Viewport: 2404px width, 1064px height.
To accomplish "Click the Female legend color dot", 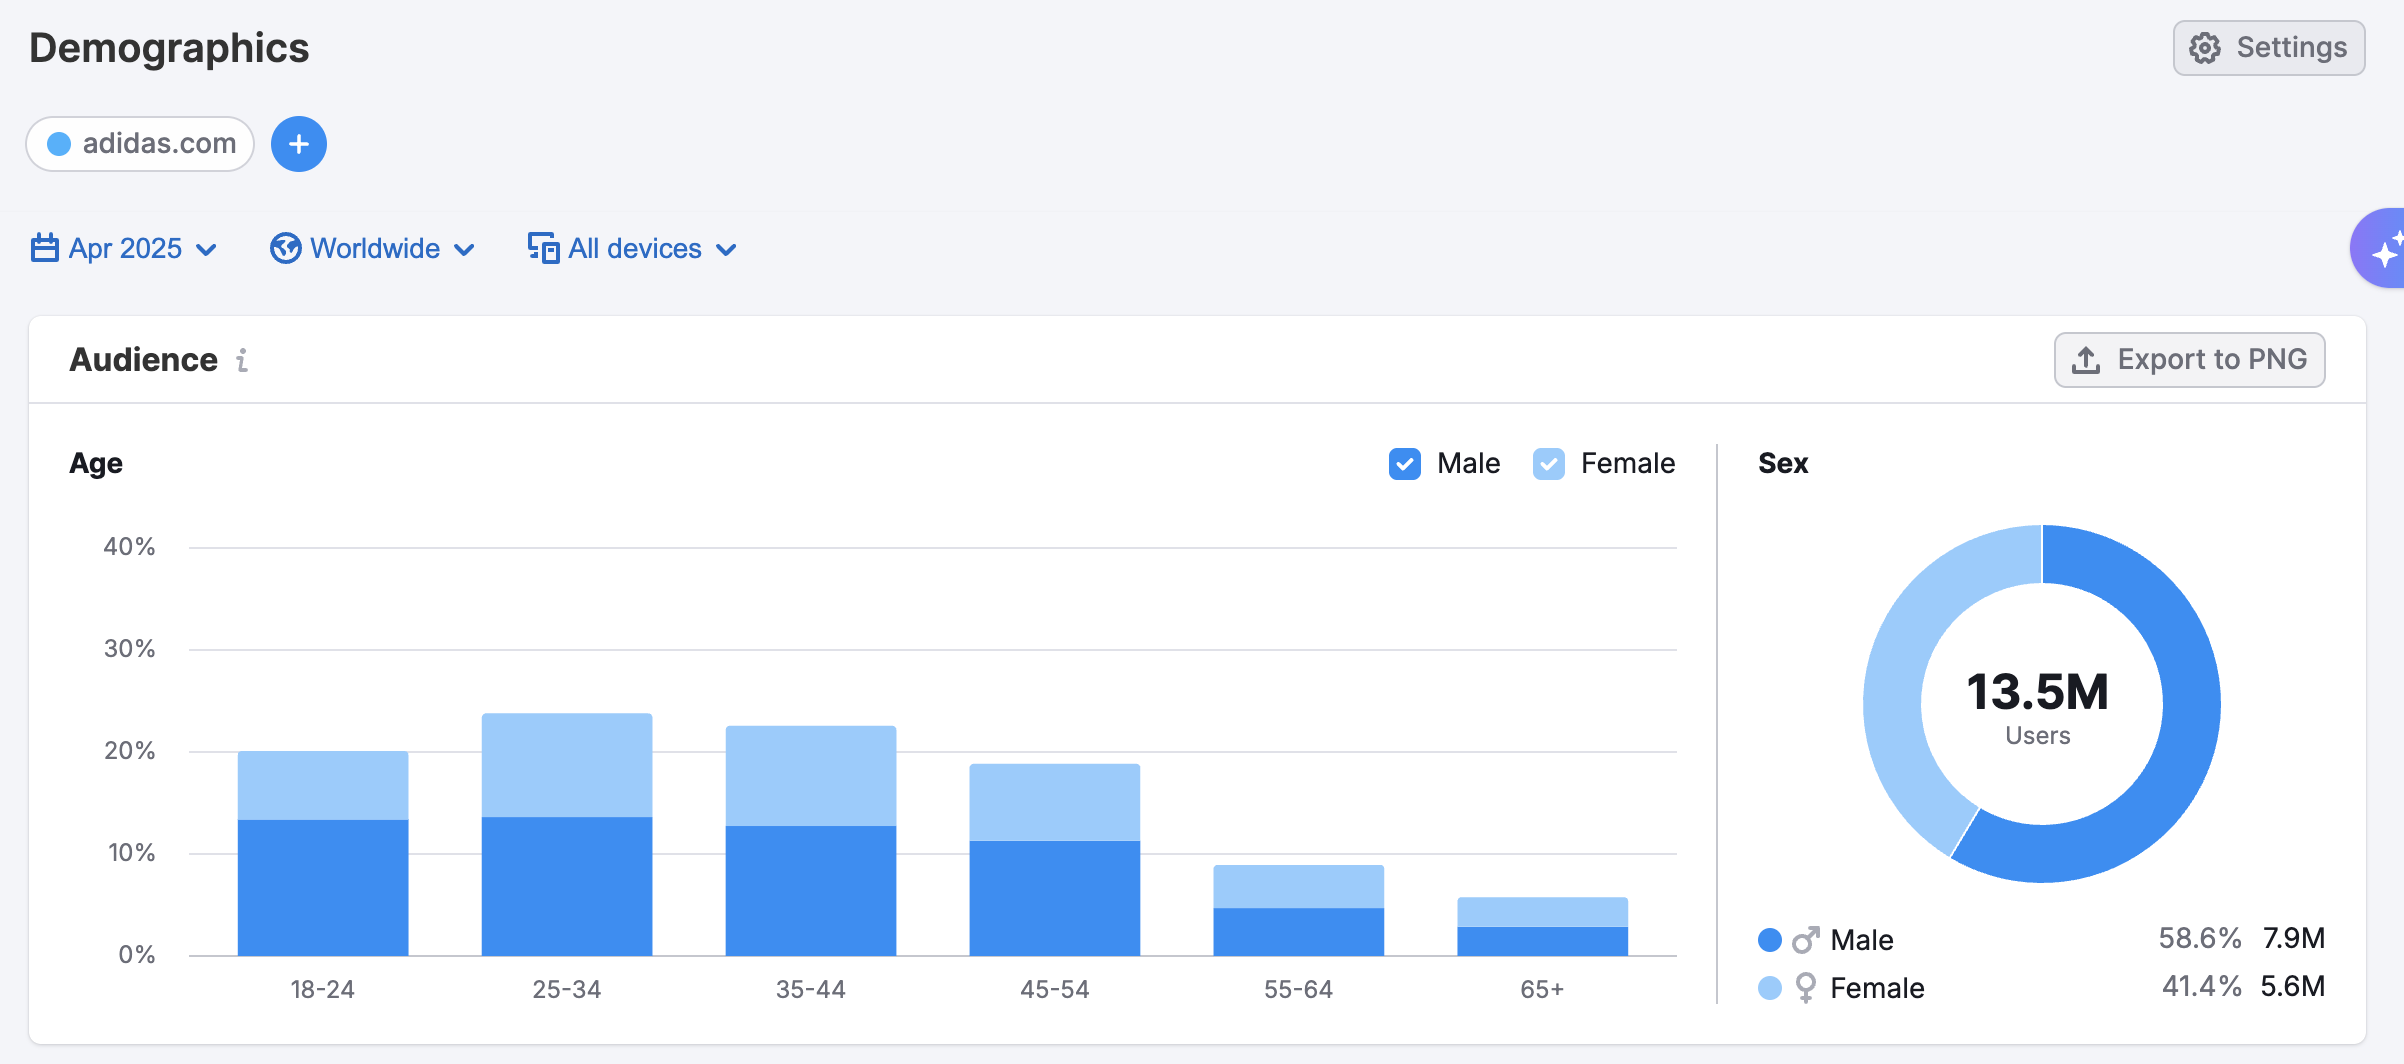I will [x=1769, y=988].
